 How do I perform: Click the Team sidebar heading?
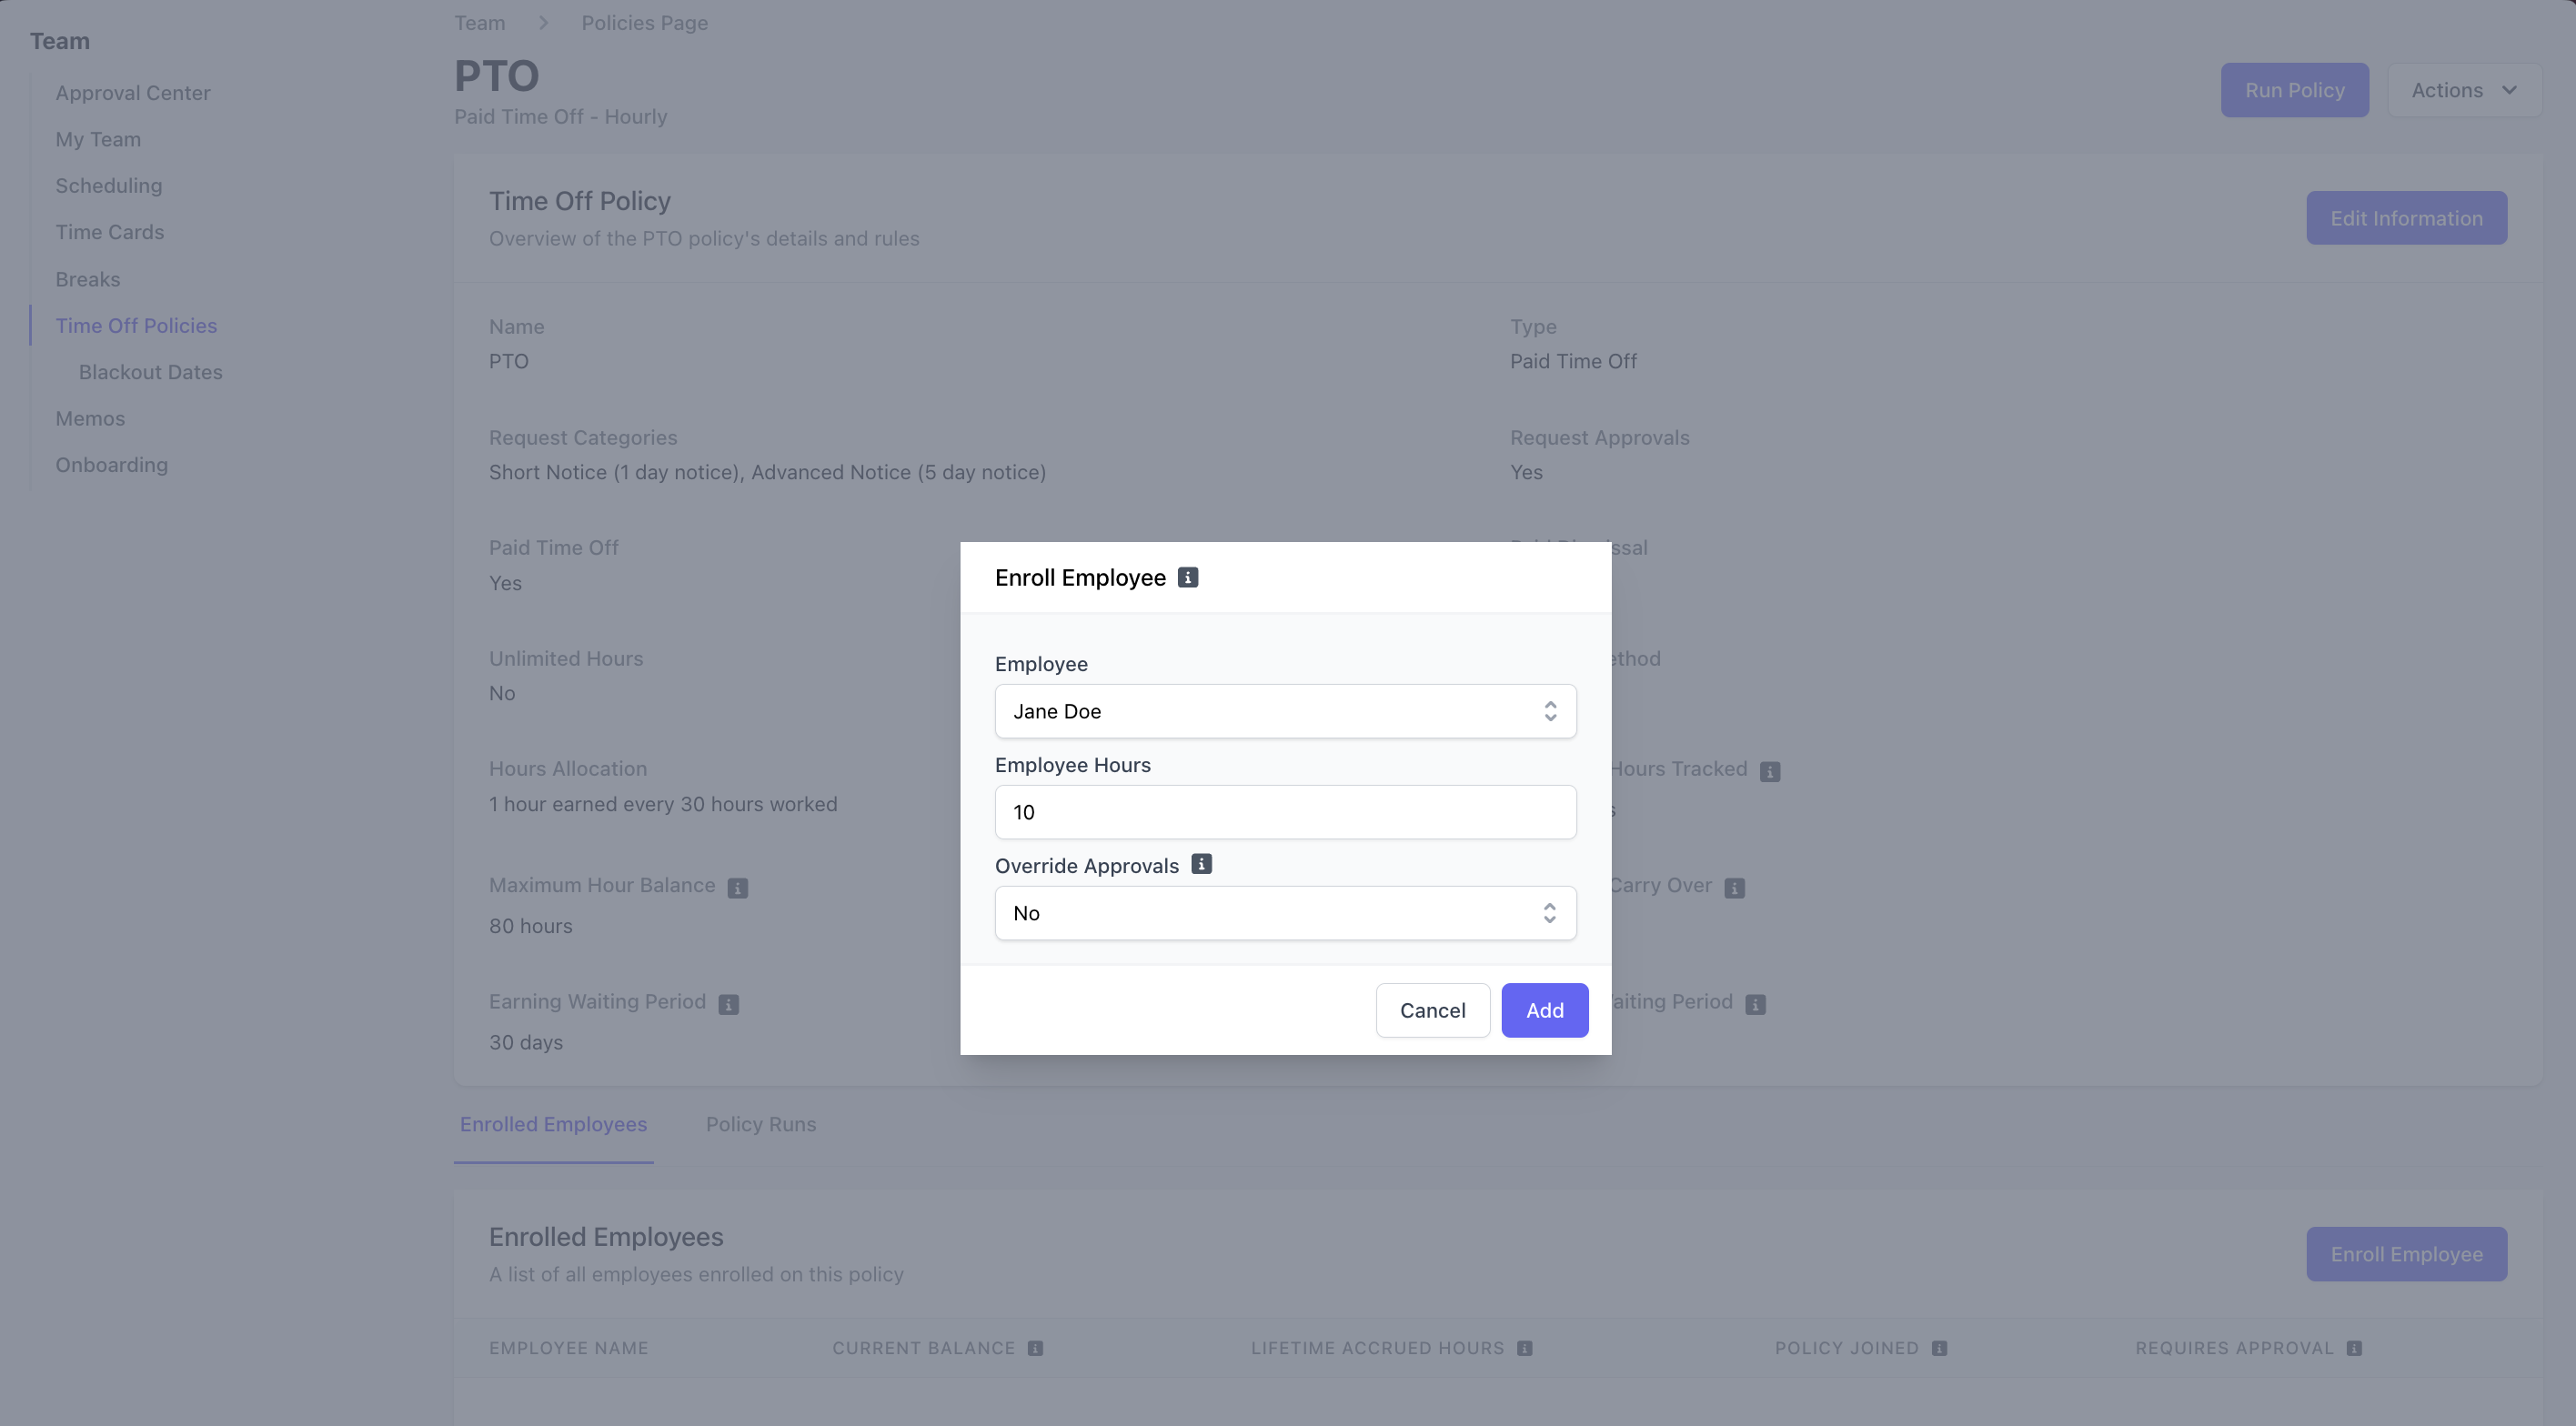coord(60,41)
